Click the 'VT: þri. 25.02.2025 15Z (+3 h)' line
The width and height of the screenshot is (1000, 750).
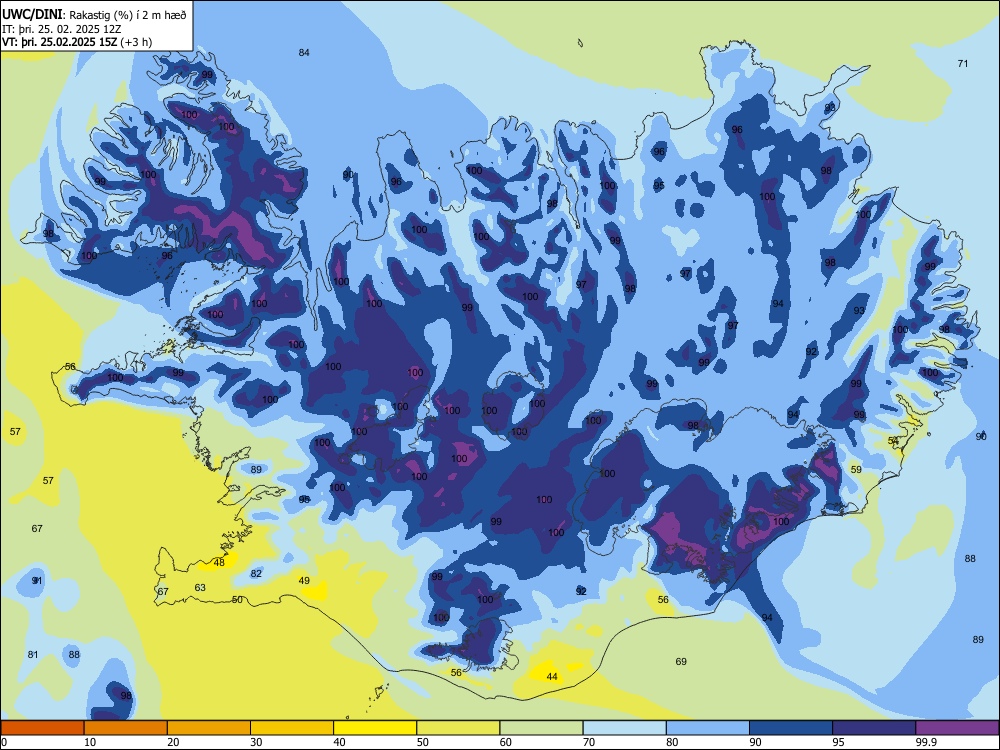[x=77, y=42]
